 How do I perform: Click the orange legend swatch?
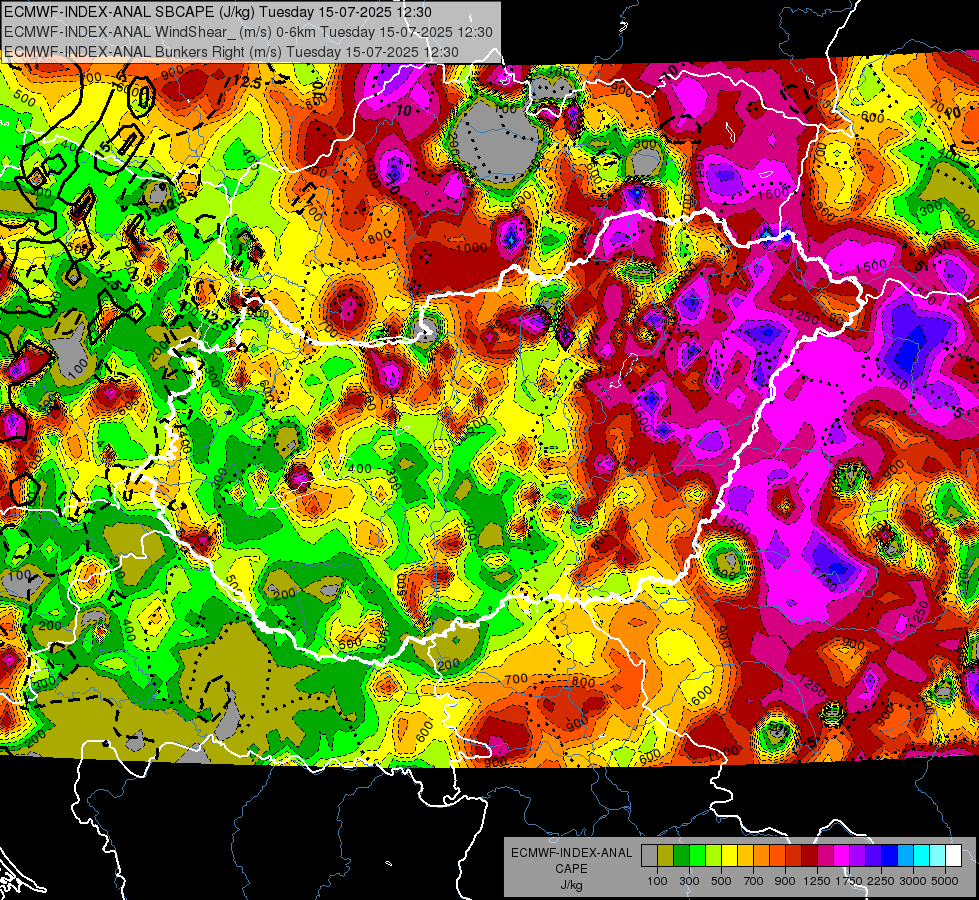pyautogui.click(x=762, y=856)
